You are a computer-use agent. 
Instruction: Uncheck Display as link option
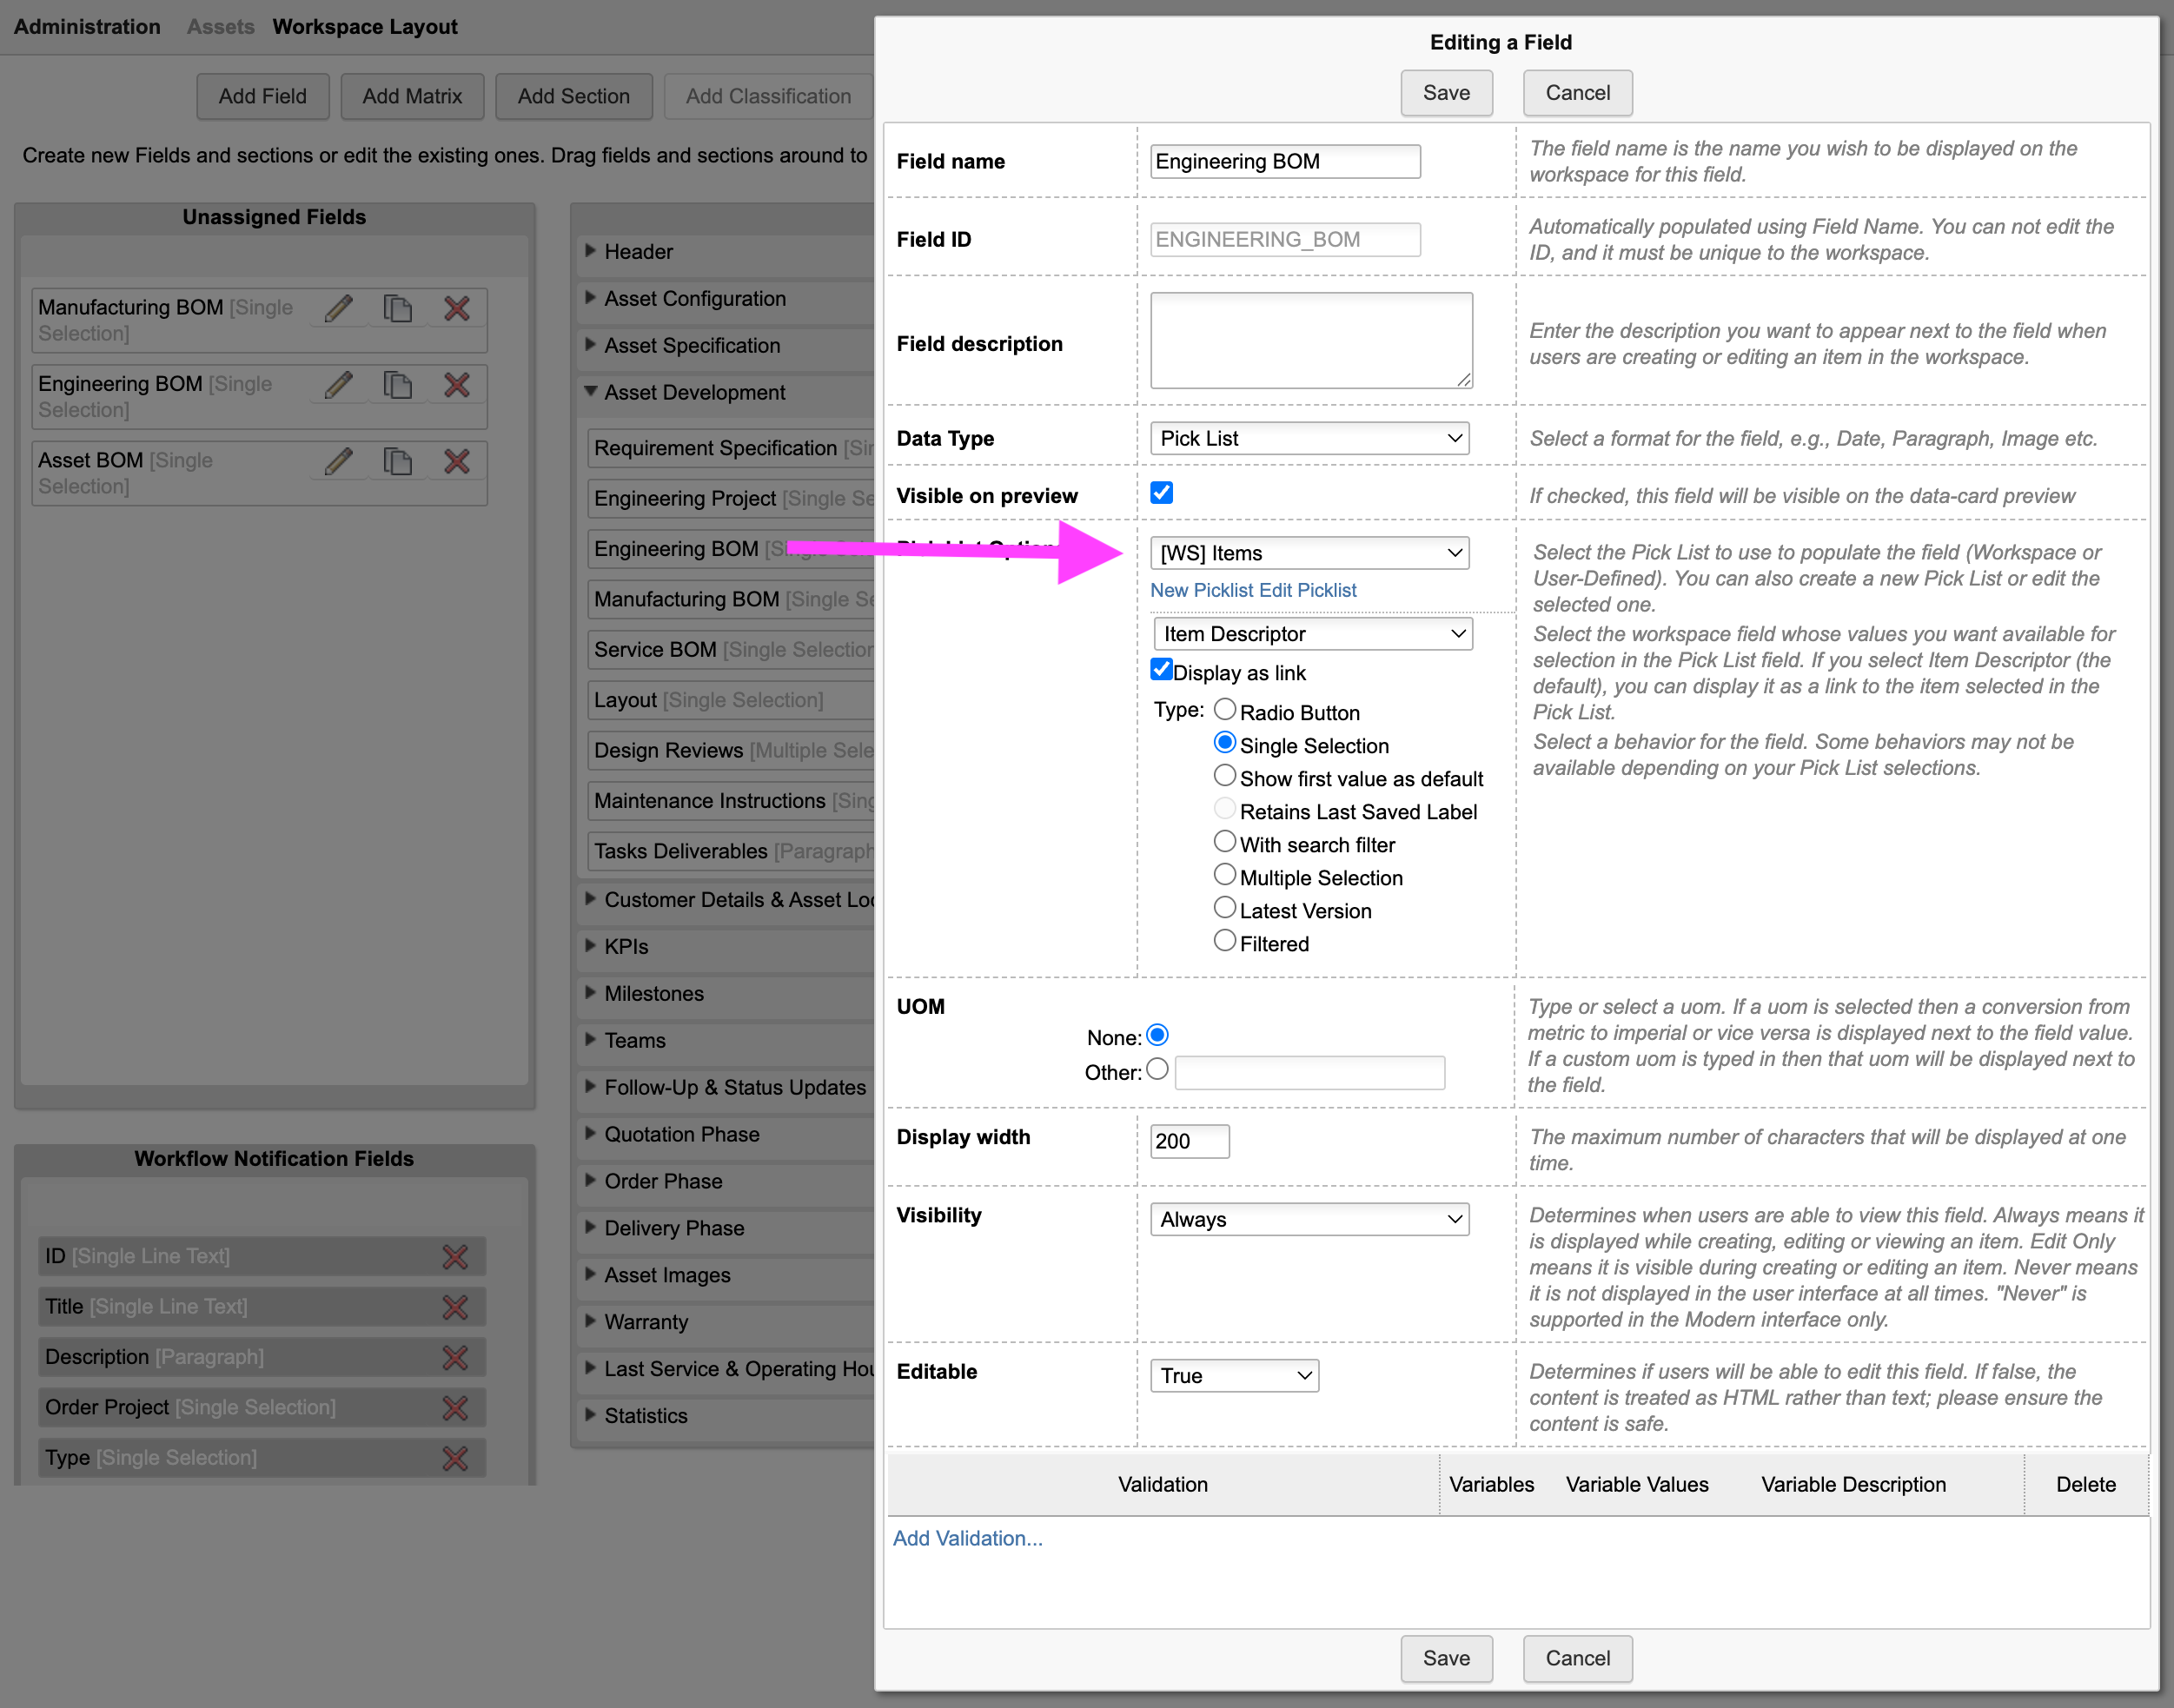click(1161, 670)
